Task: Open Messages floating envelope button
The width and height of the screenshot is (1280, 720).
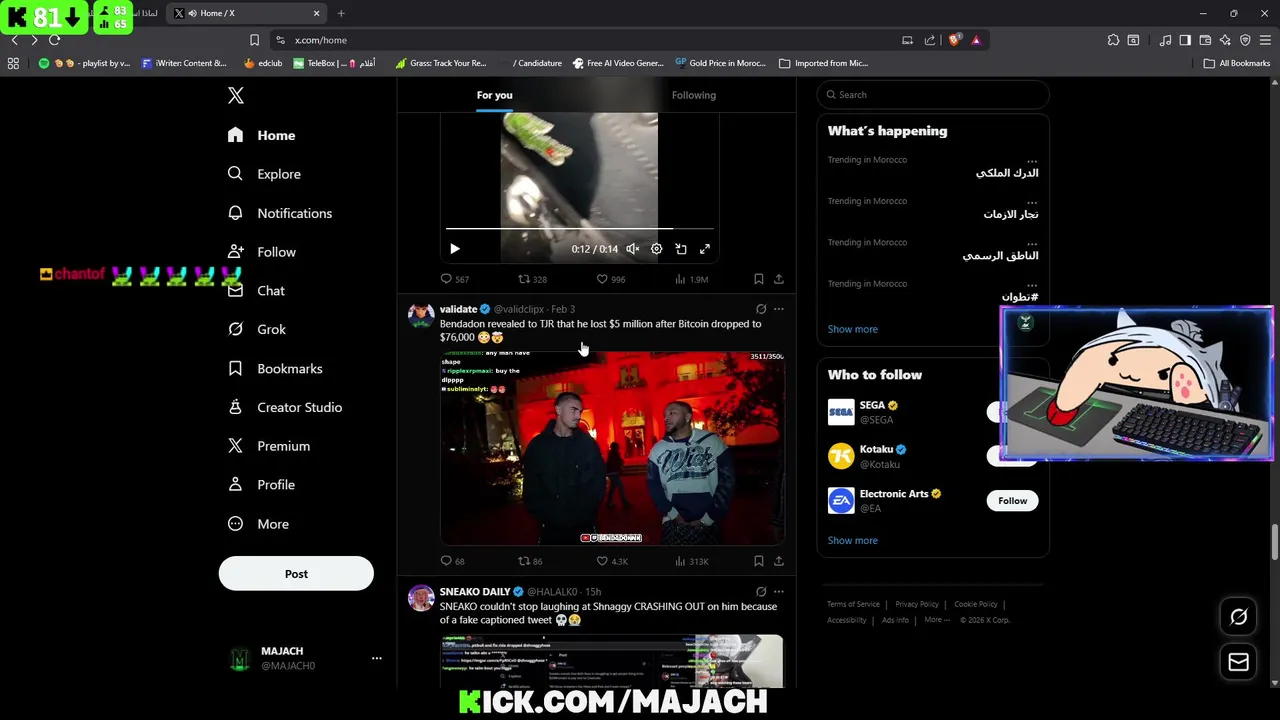Action: click(x=1238, y=662)
